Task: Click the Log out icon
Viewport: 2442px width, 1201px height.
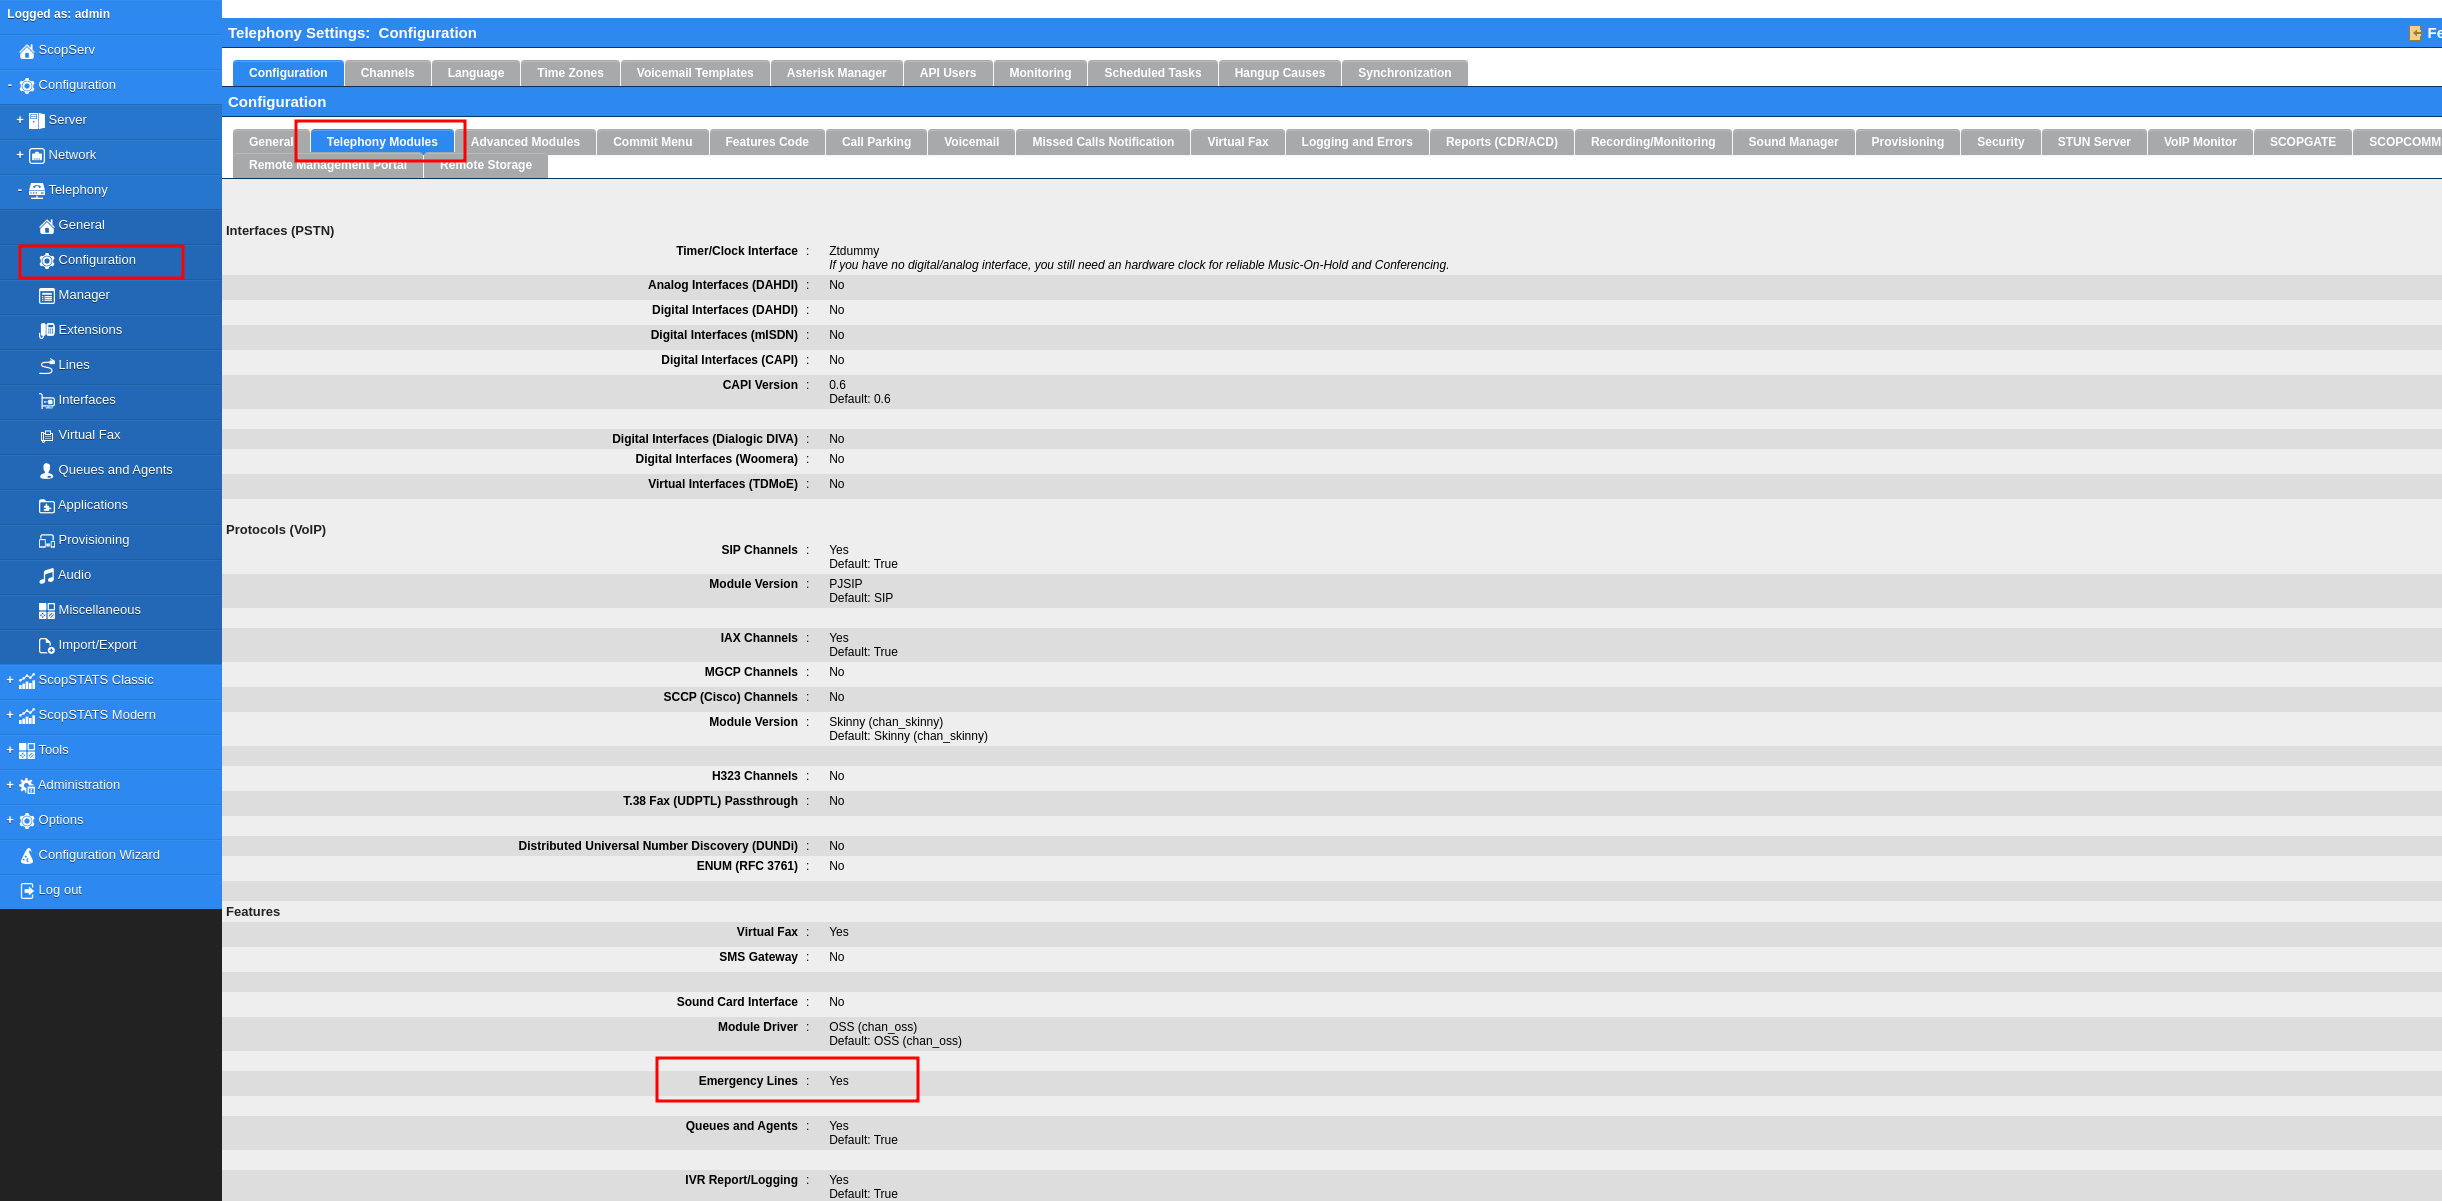Action: pos(27,891)
